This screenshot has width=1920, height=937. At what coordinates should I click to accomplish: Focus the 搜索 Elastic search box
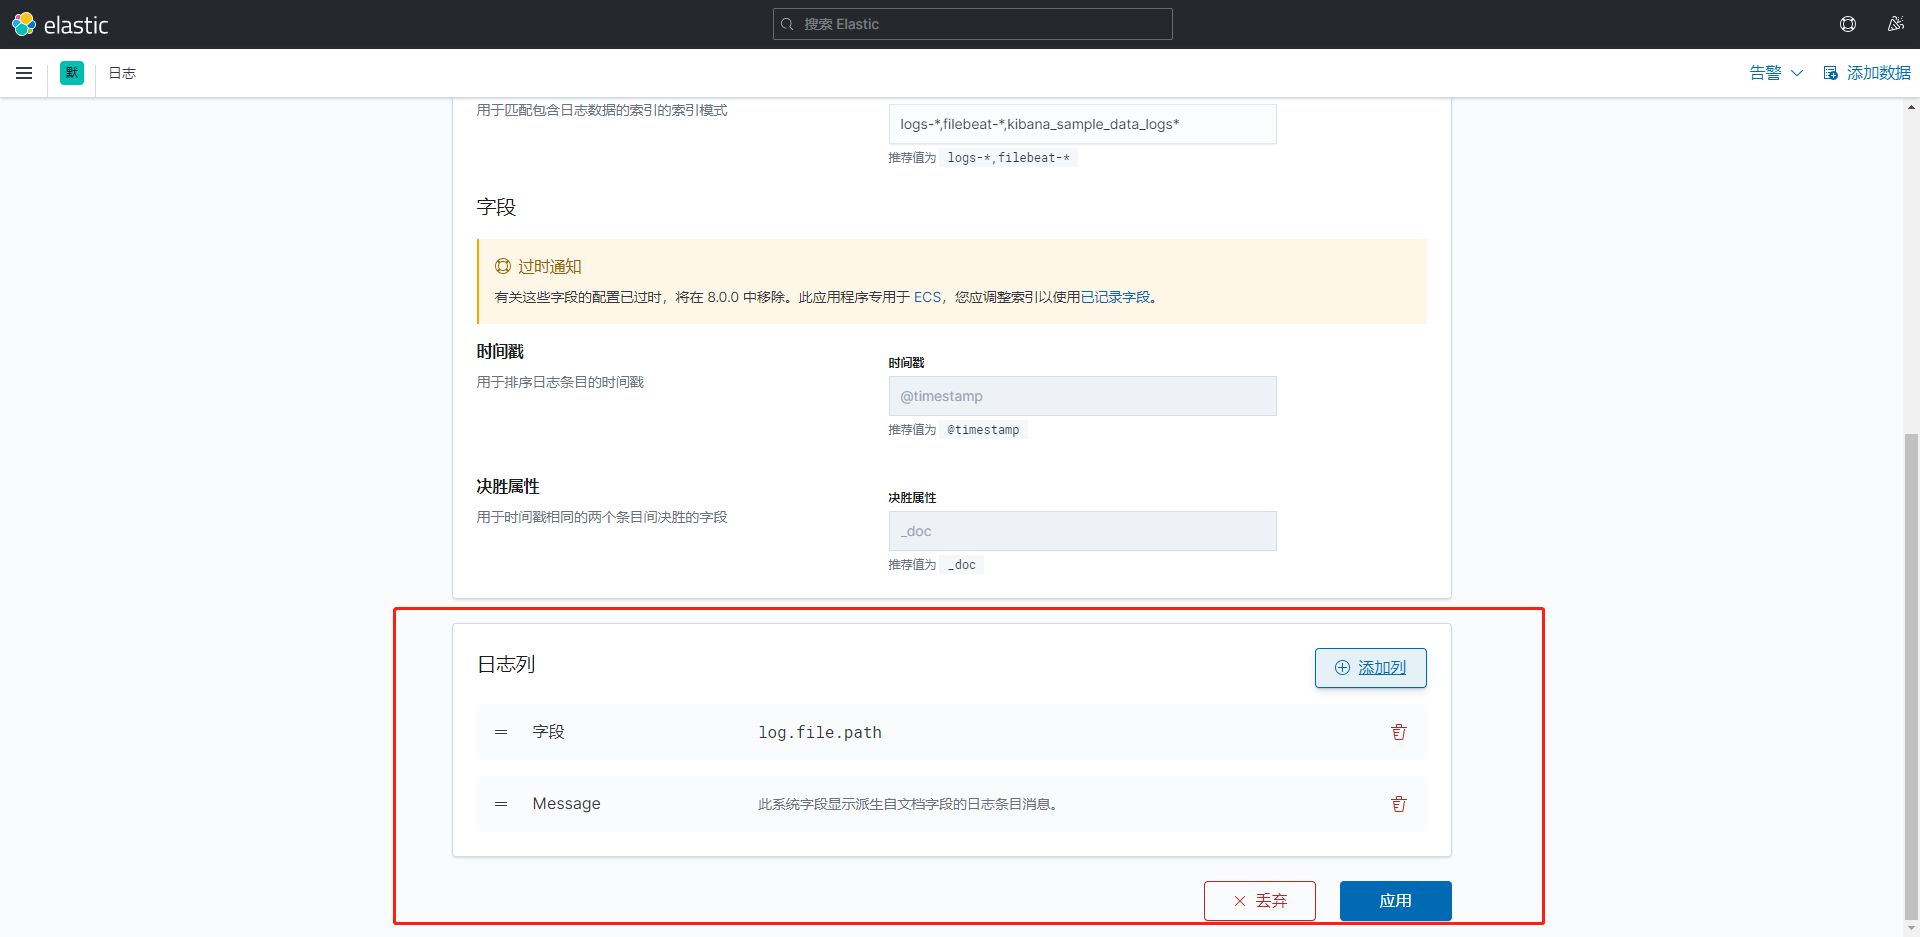(x=972, y=24)
